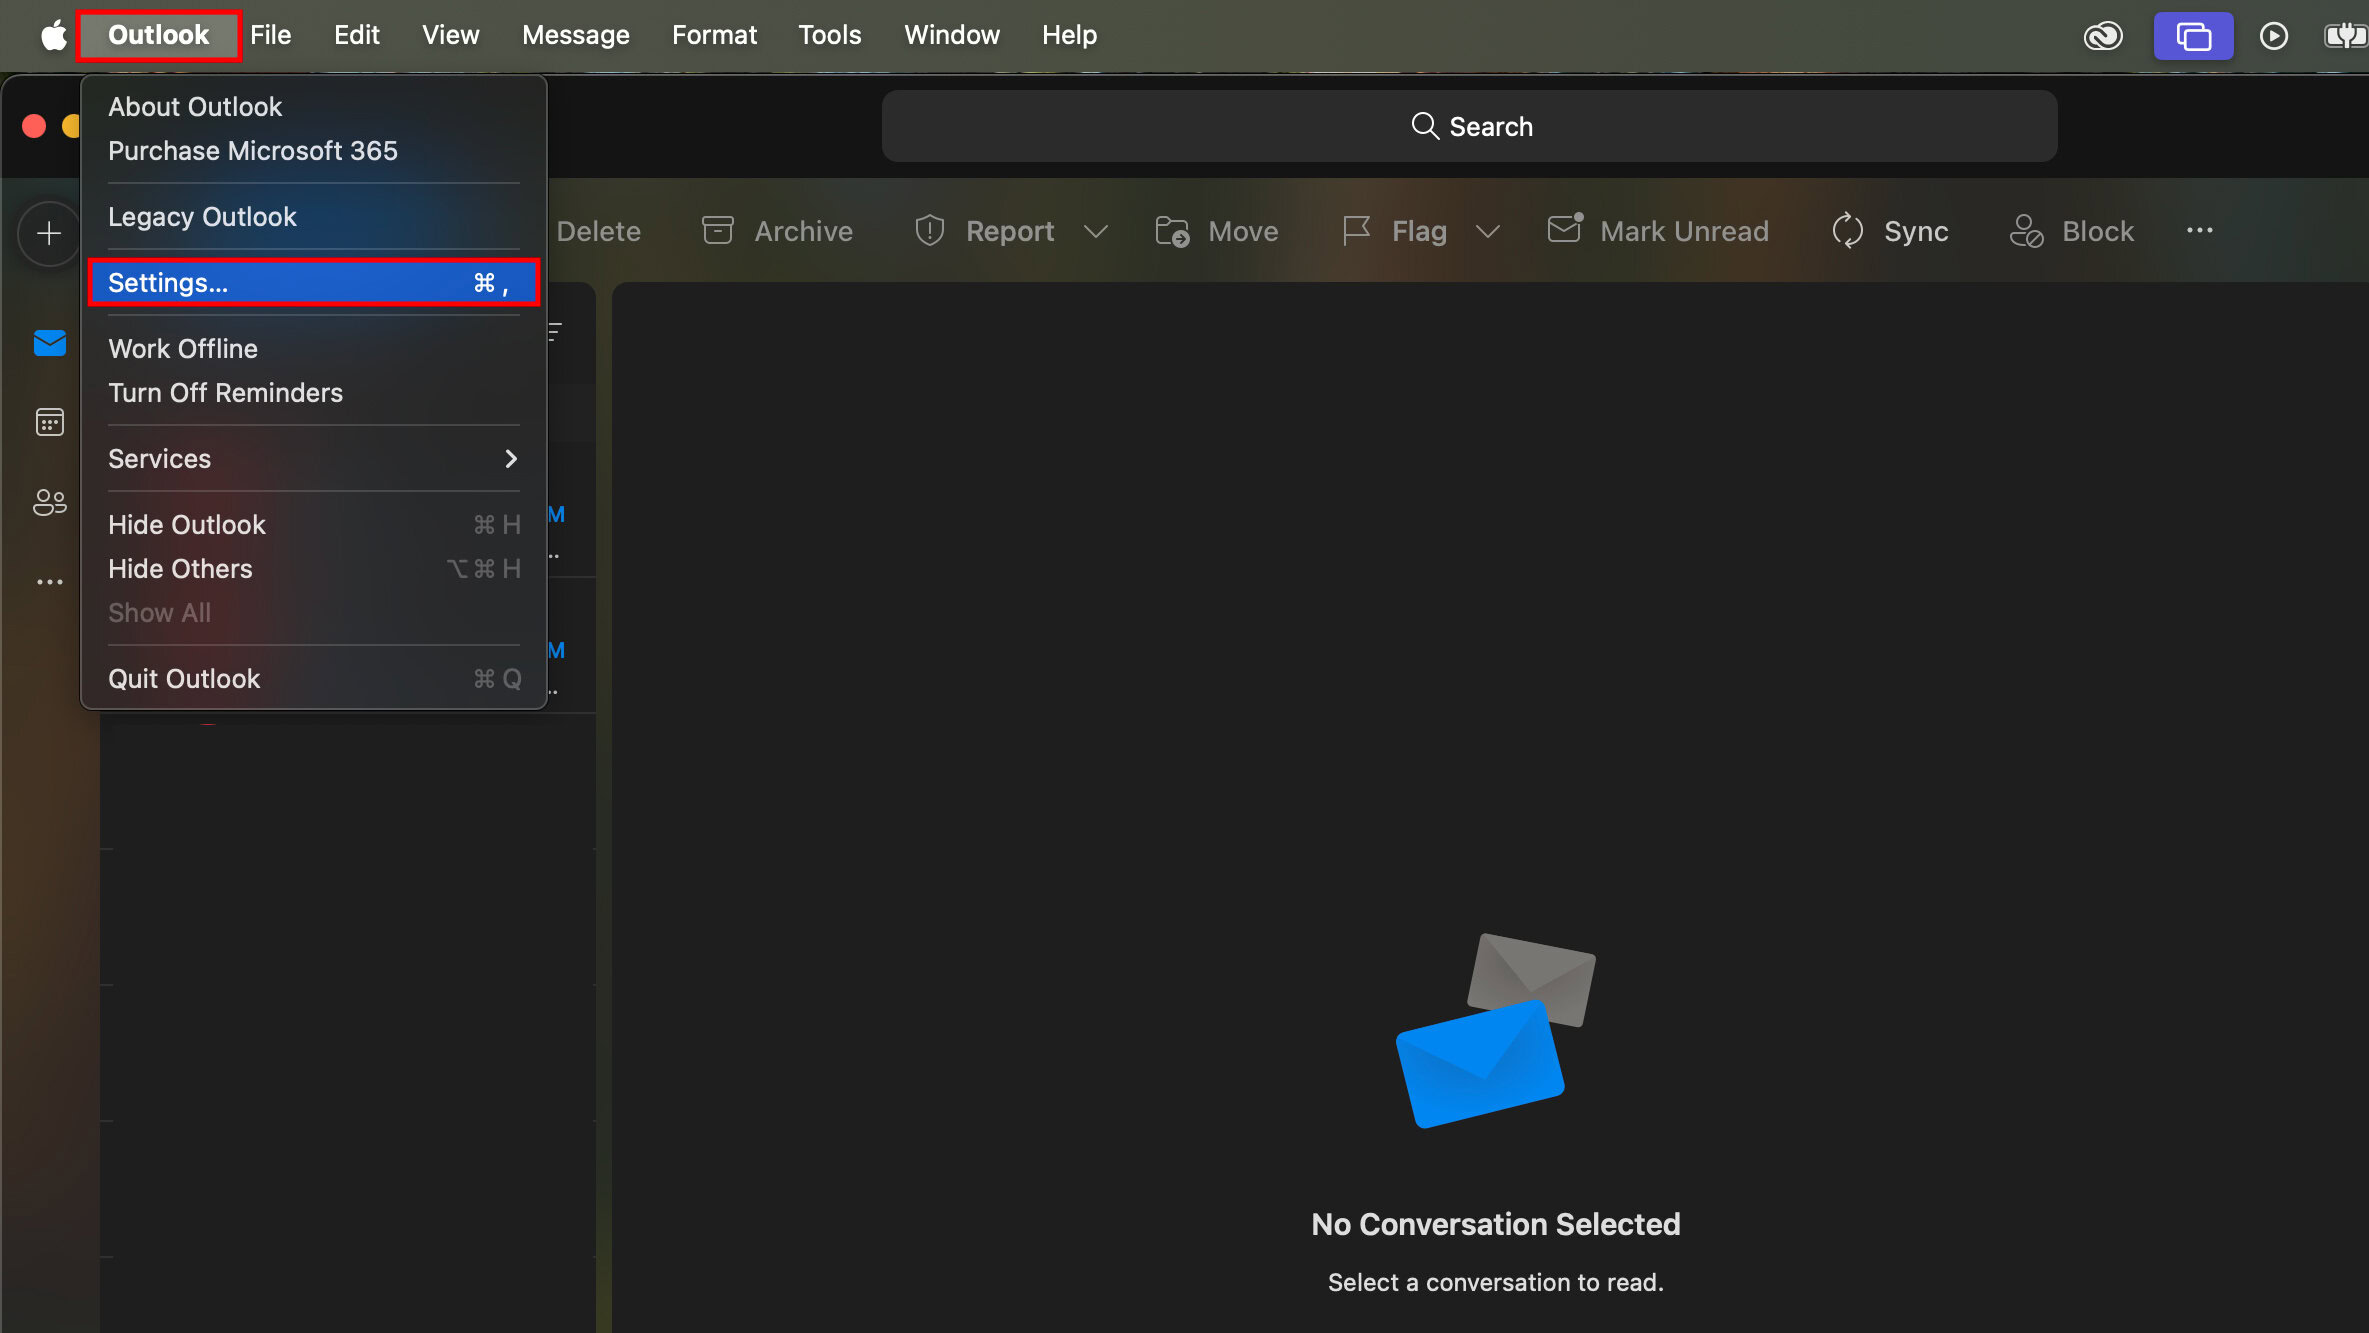Open the People contacts icon
The height and width of the screenshot is (1333, 2369).
[49, 502]
